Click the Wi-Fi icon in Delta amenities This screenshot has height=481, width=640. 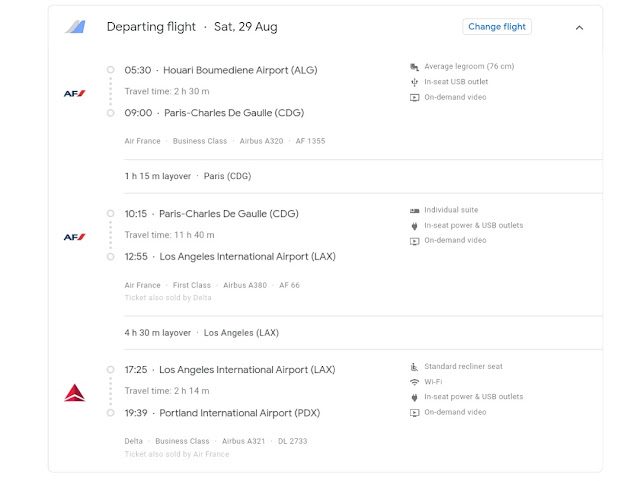tap(414, 382)
